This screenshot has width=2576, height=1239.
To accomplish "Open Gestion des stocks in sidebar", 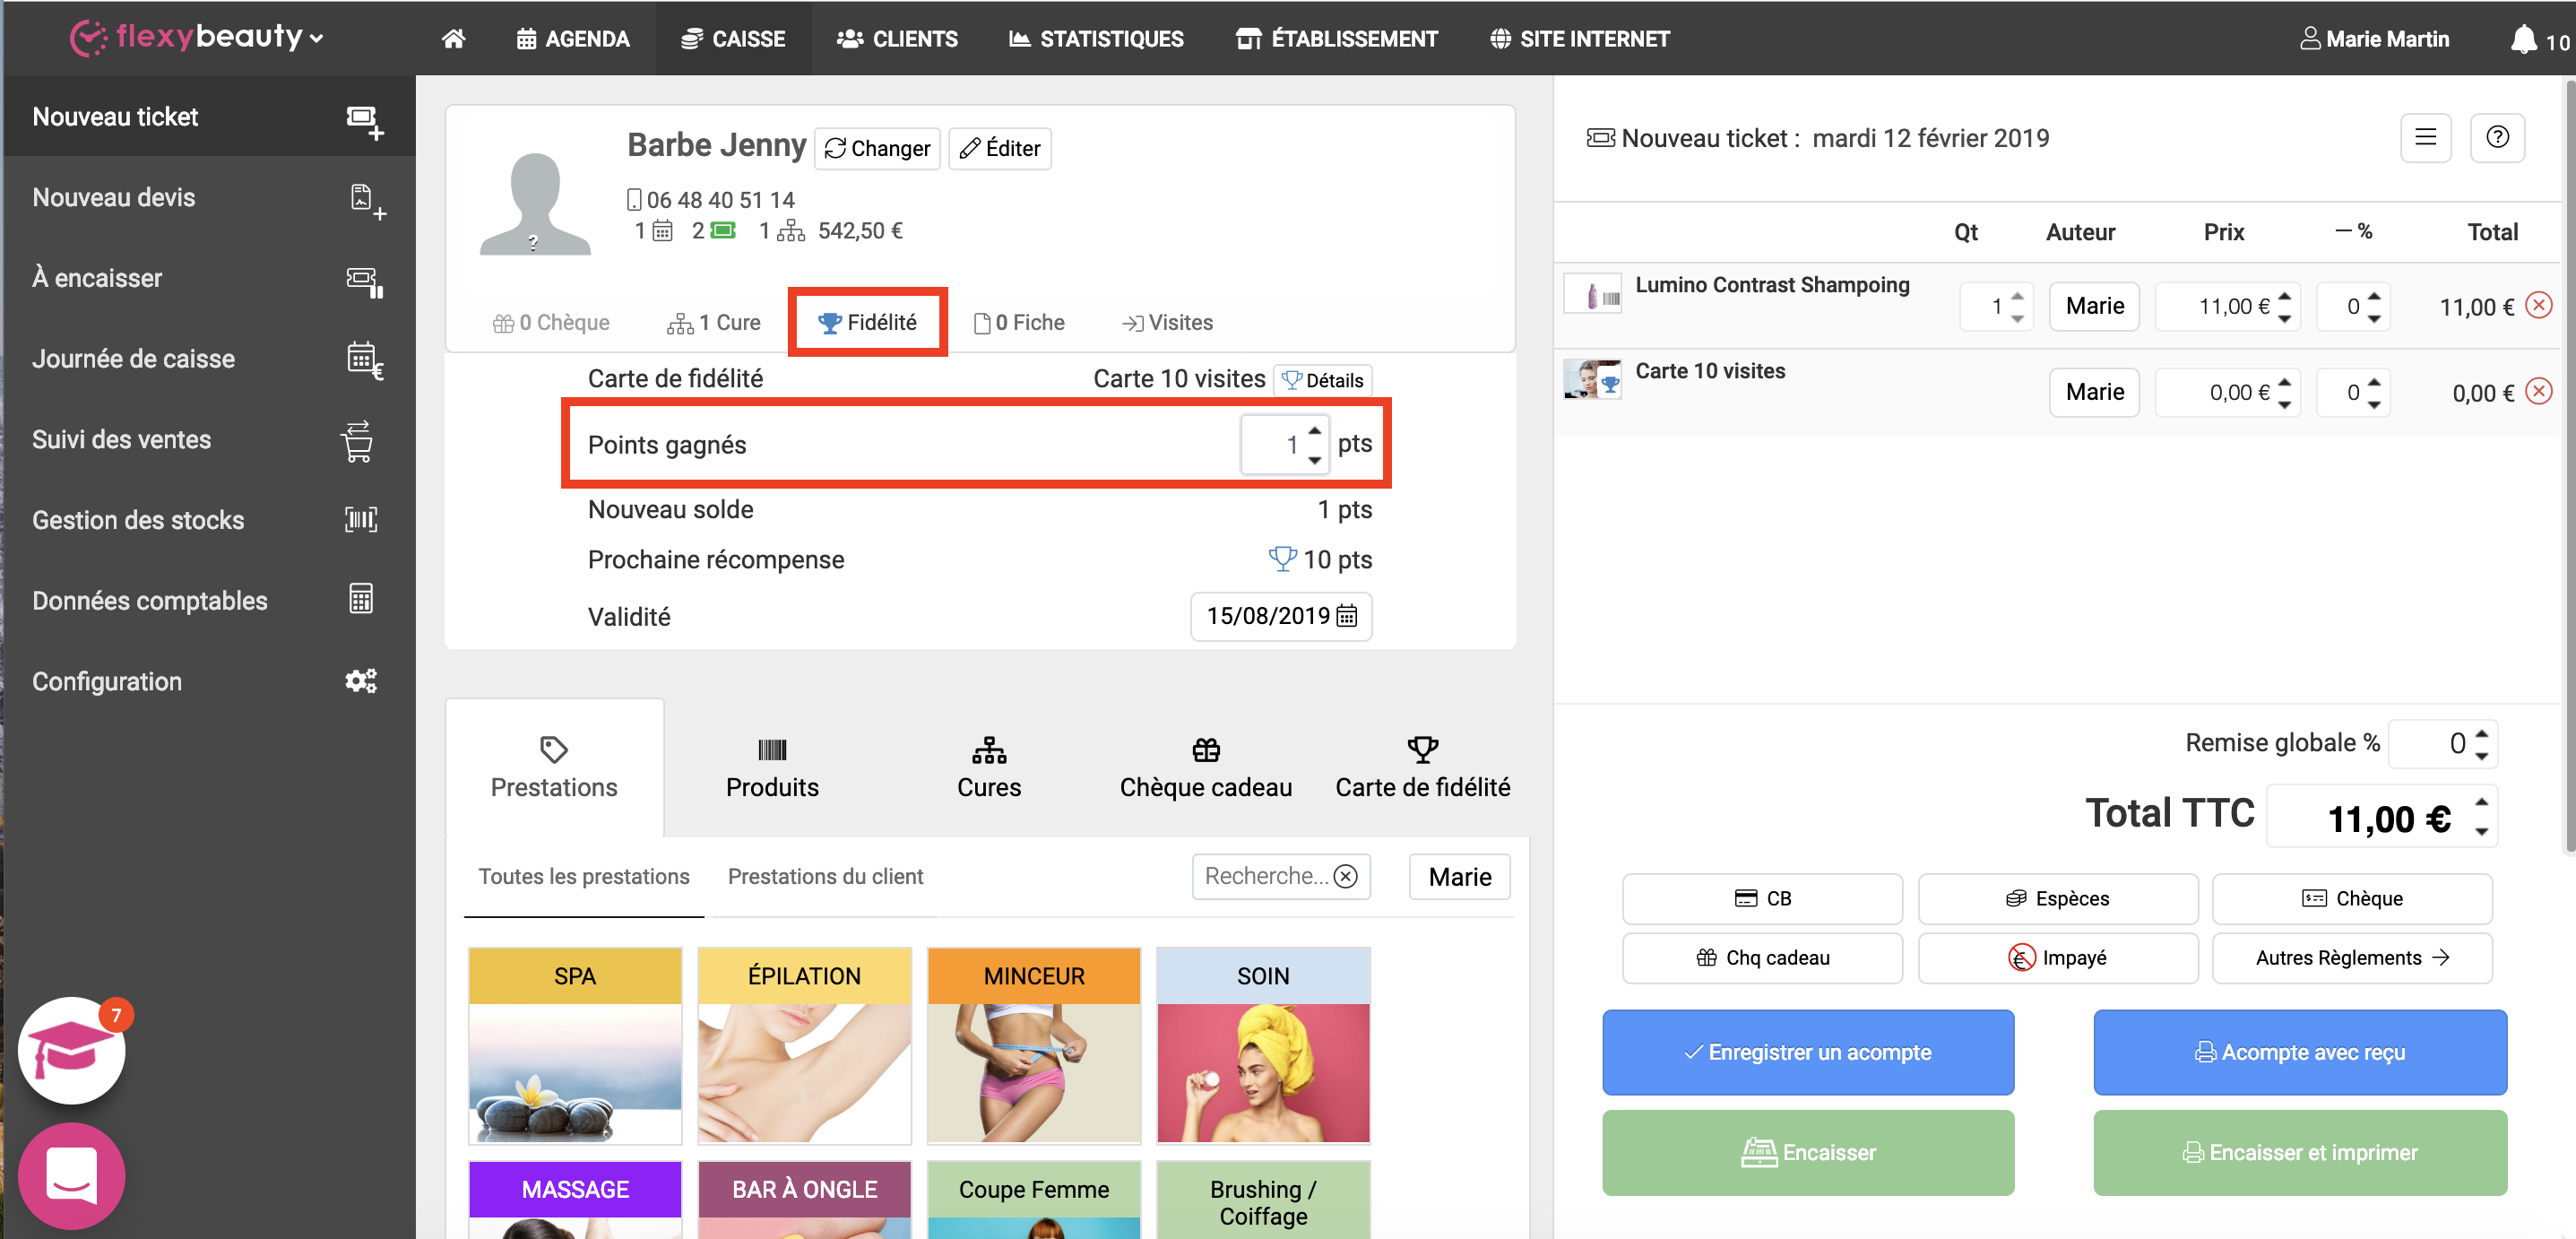I will click(208, 520).
